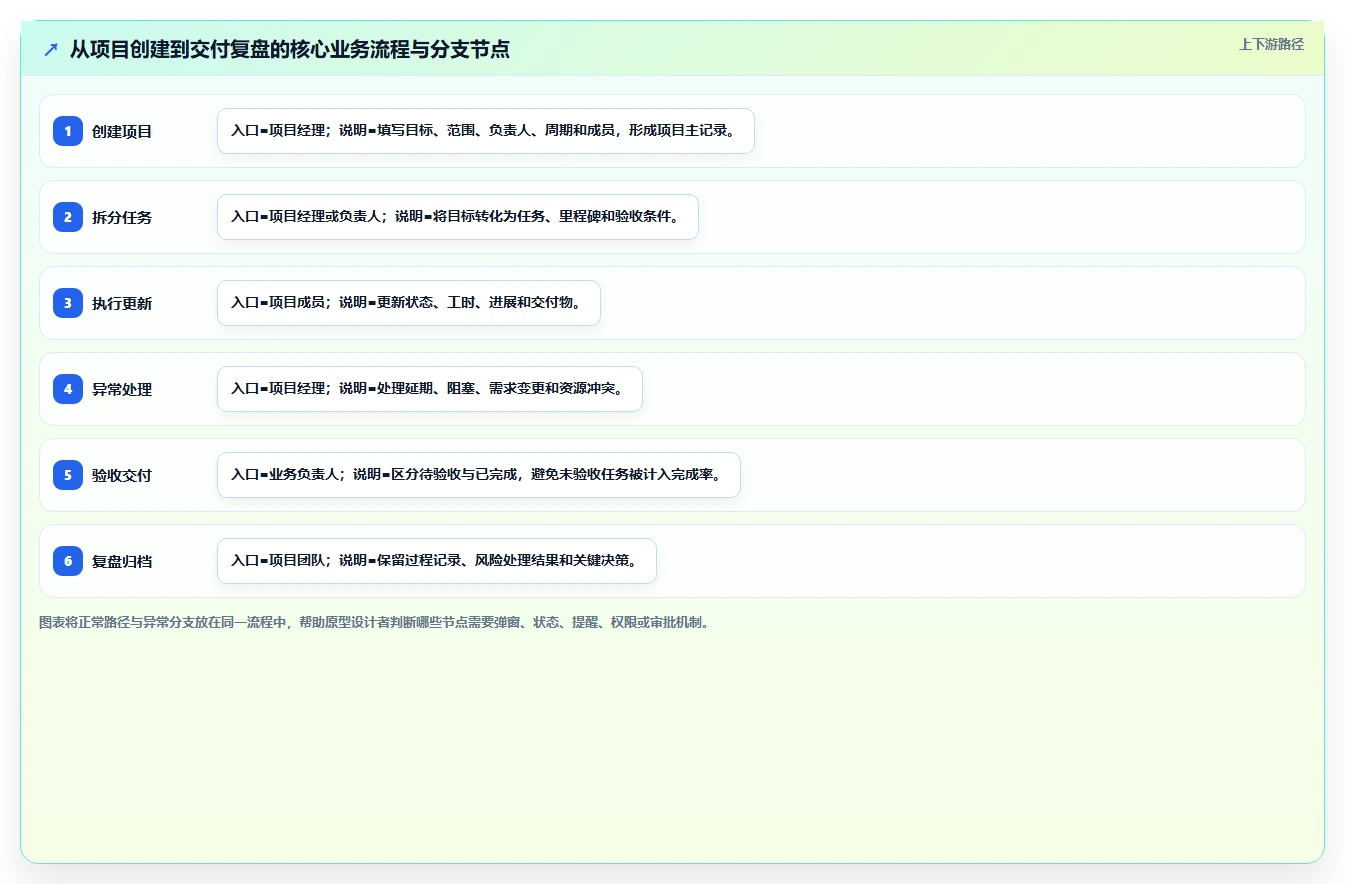Click the description box about 保留过程记录
This screenshot has height=884, width=1345.
click(x=437, y=561)
